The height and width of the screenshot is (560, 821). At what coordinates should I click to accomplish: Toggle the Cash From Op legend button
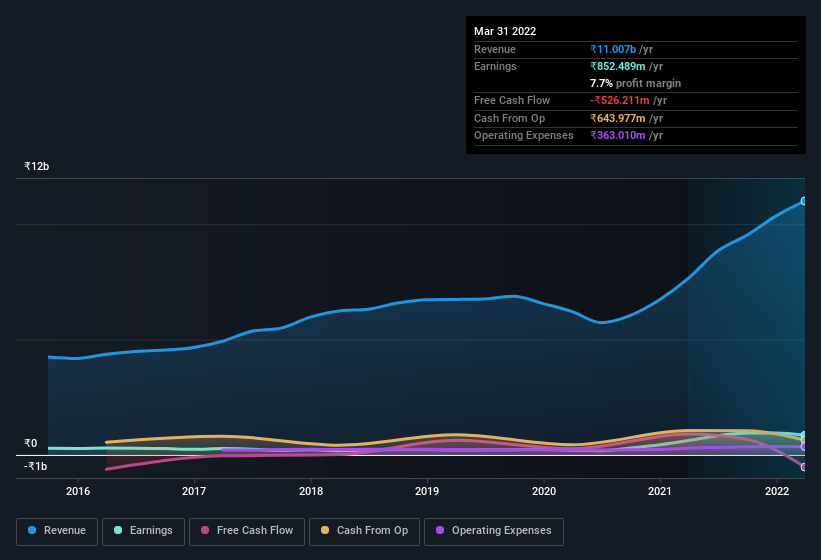(364, 531)
